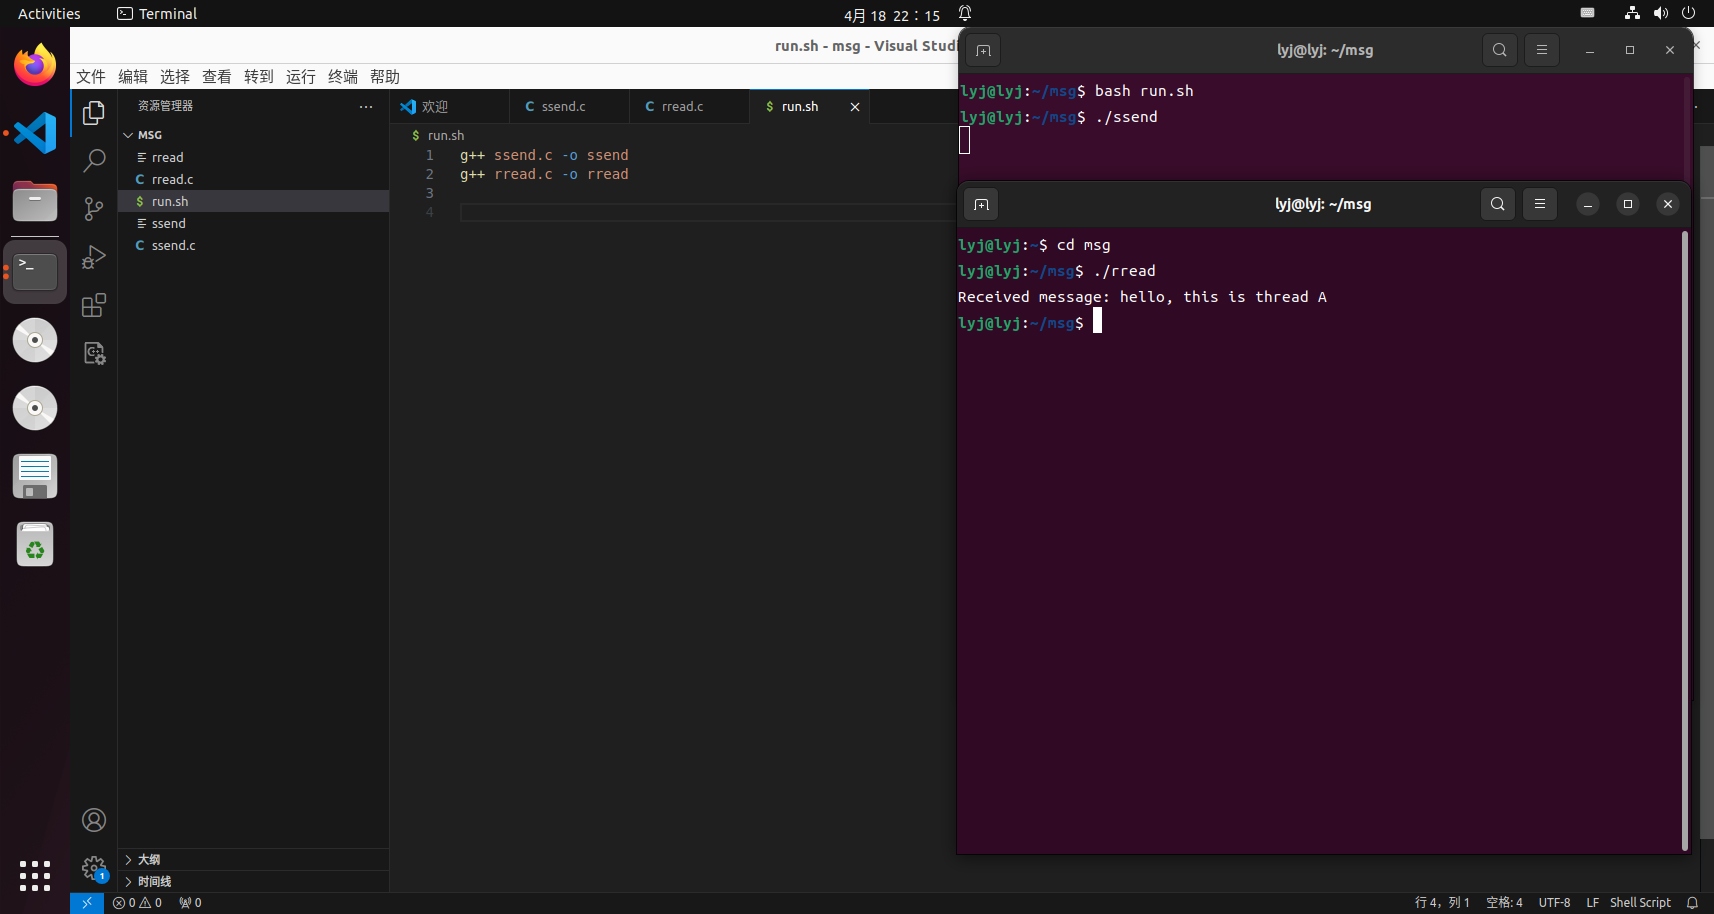Viewport: 1714px width, 914px height.
Task: Click the front terminal's vertical scrollbar
Action: [1685, 540]
